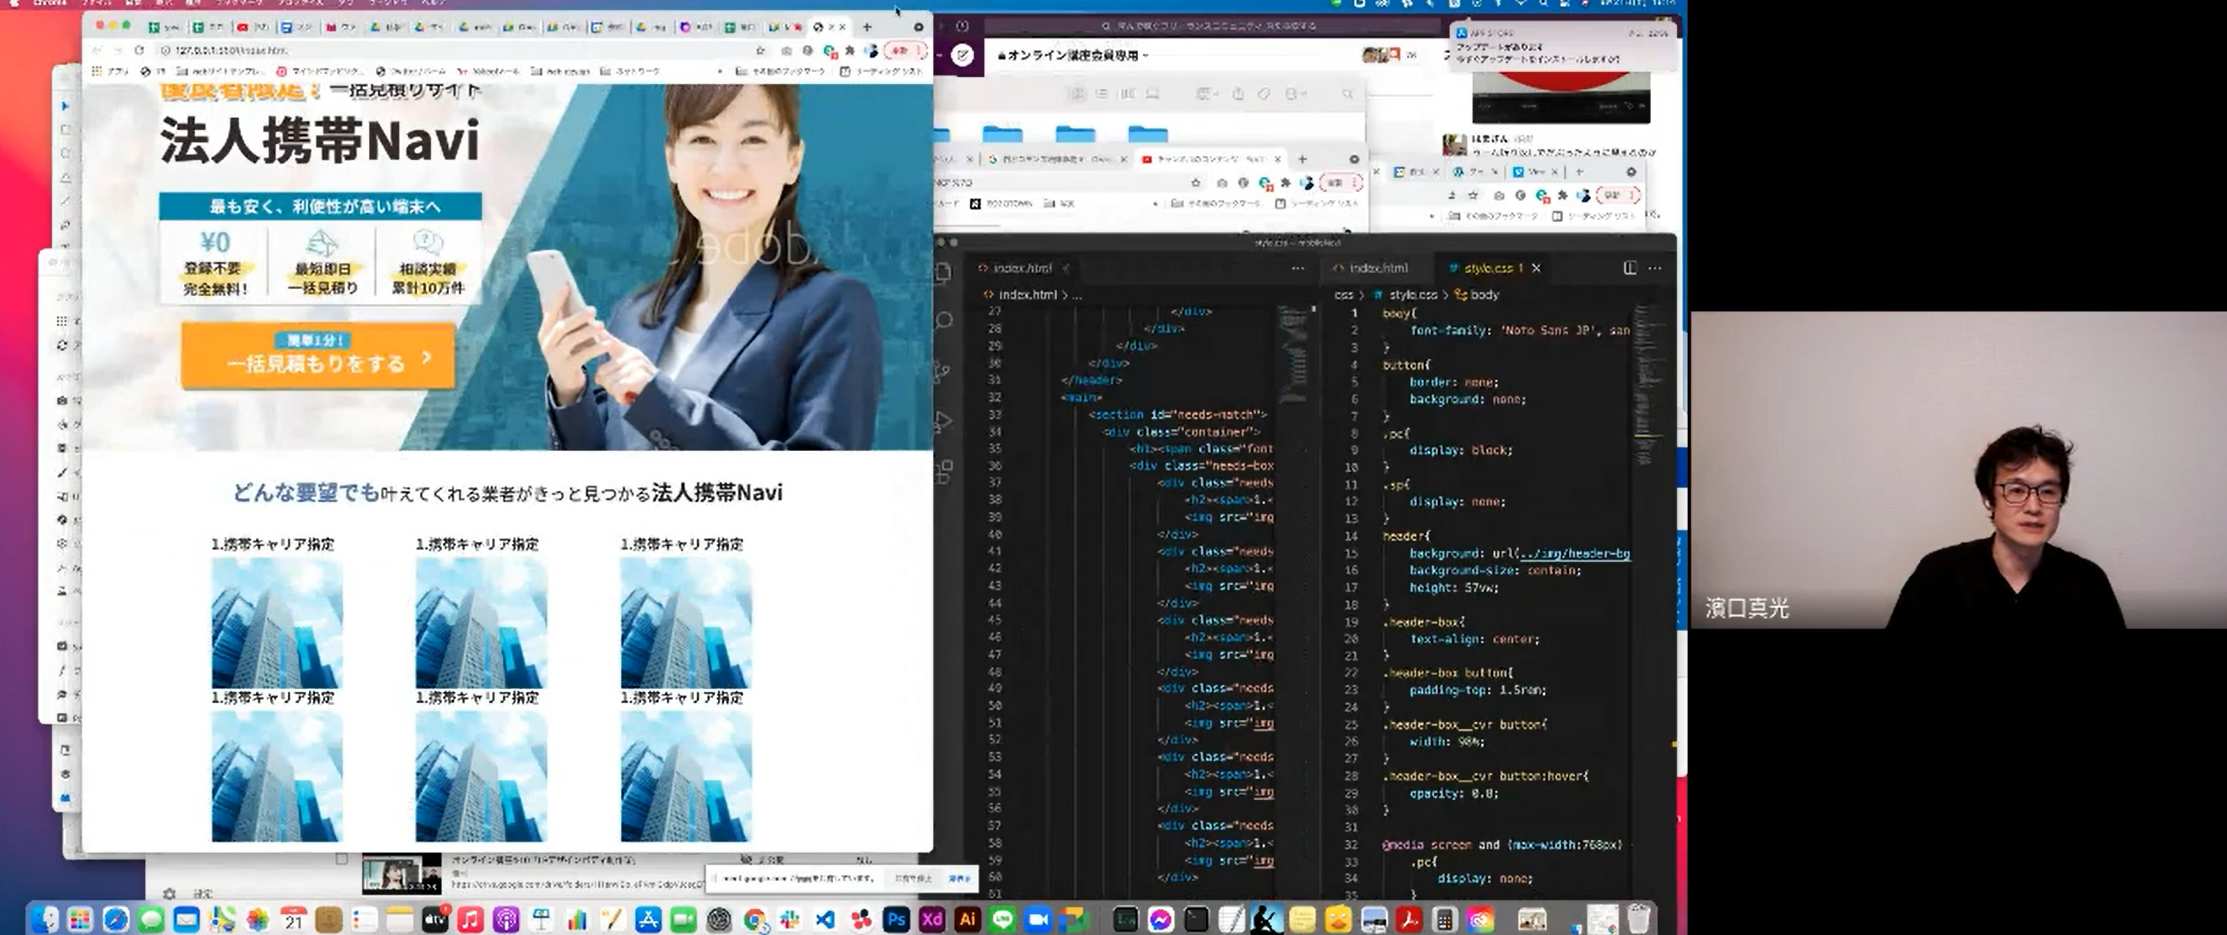Open Launchpad in the dock
Image resolution: width=2227 pixels, height=935 pixels.
pos(80,919)
